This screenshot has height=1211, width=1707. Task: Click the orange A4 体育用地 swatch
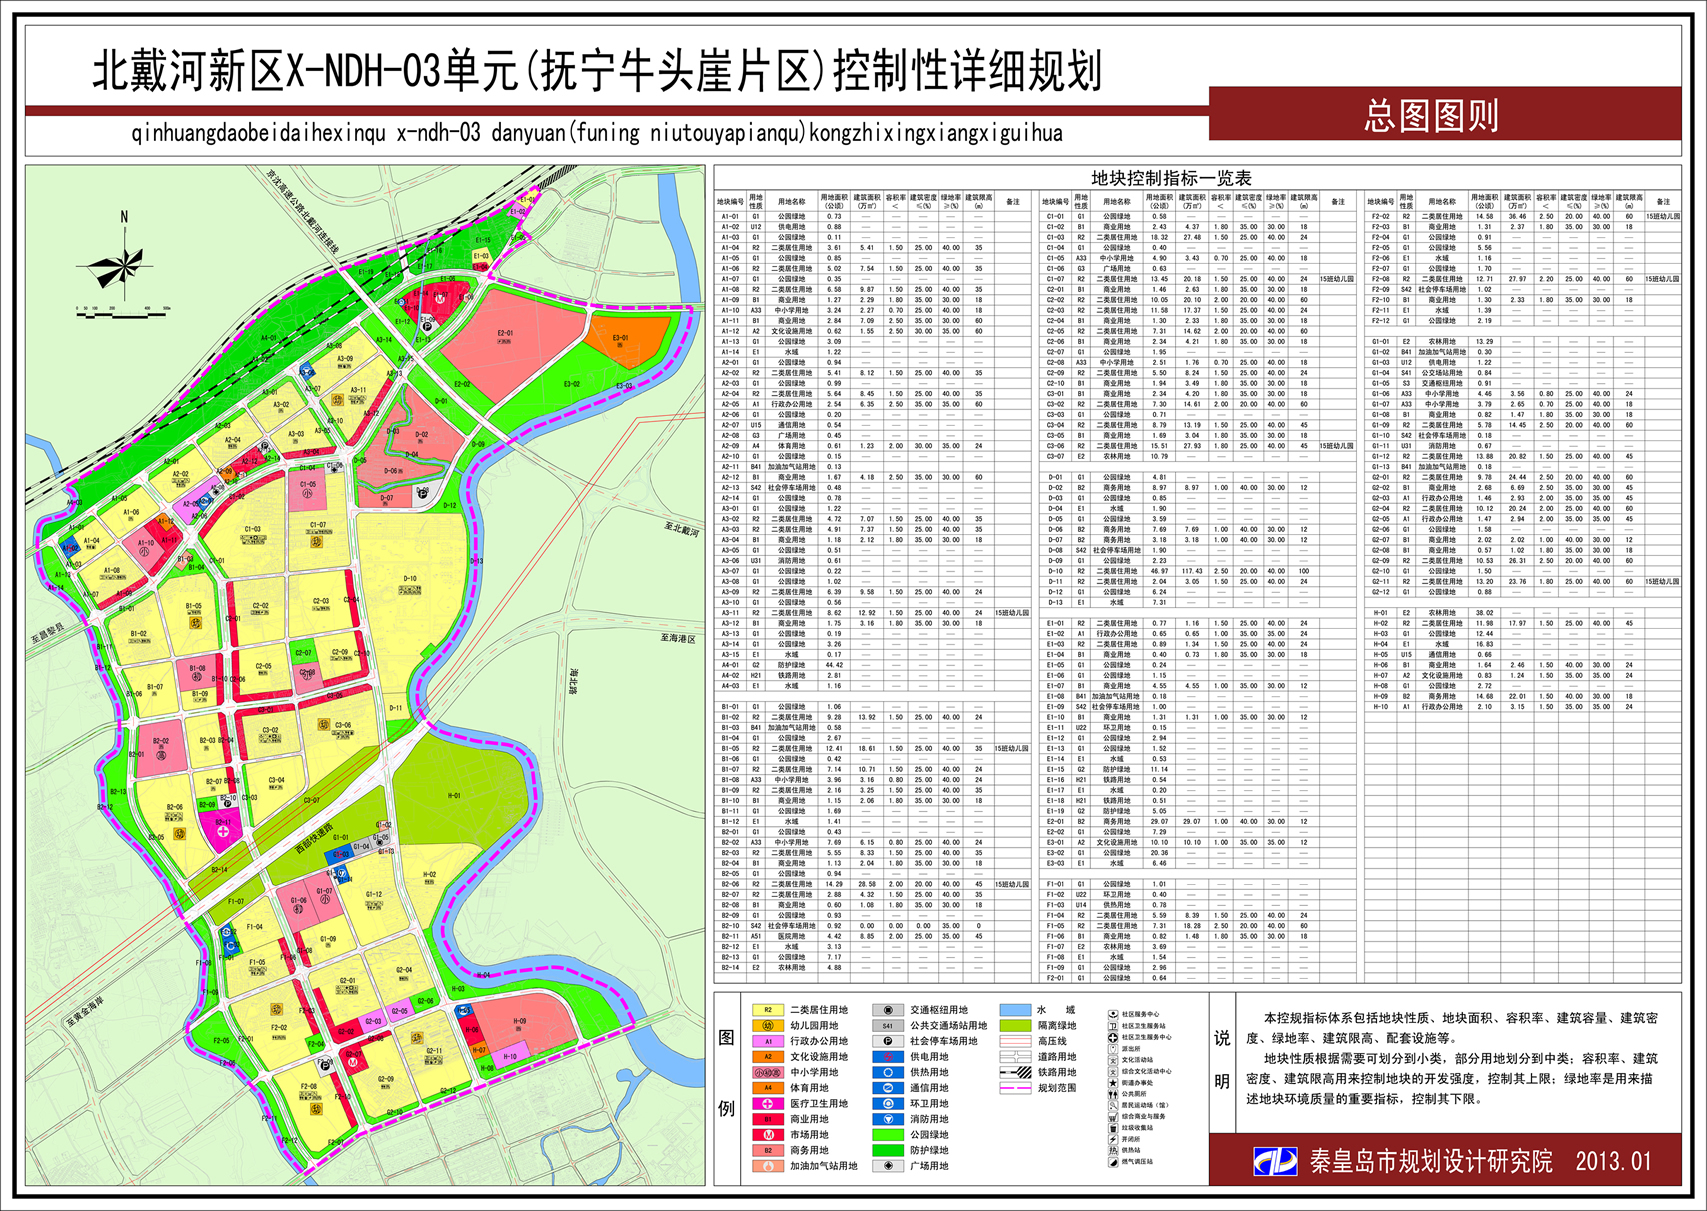(768, 1088)
